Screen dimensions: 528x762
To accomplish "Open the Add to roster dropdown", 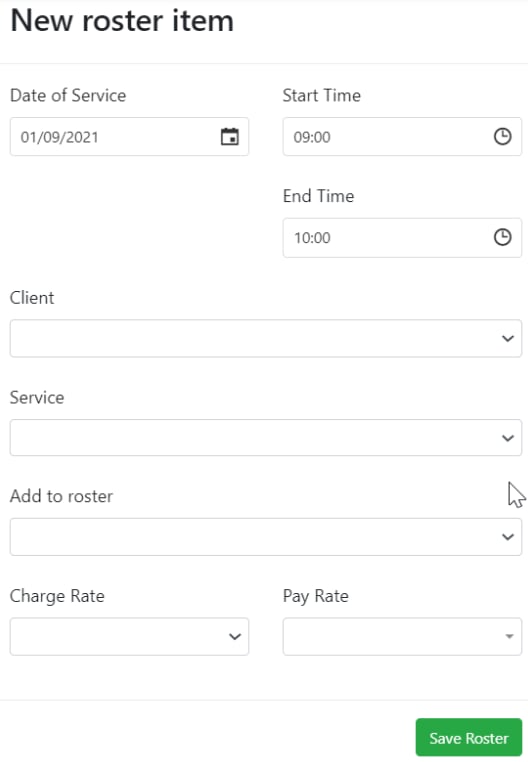I will 266,537.
